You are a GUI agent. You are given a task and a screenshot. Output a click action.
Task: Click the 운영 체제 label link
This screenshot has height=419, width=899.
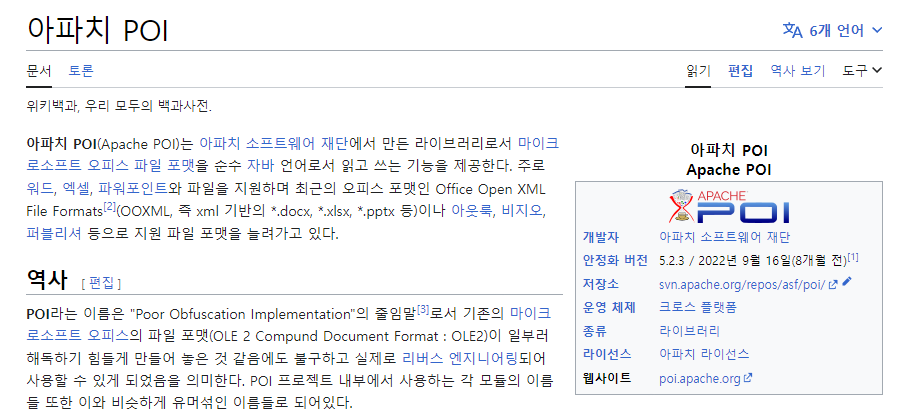coord(609,307)
